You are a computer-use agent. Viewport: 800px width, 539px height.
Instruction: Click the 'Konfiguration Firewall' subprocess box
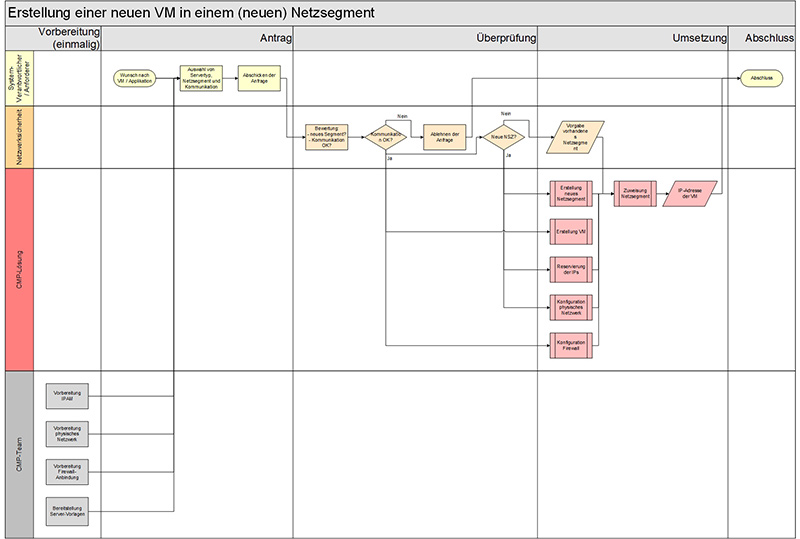(572, 345)
